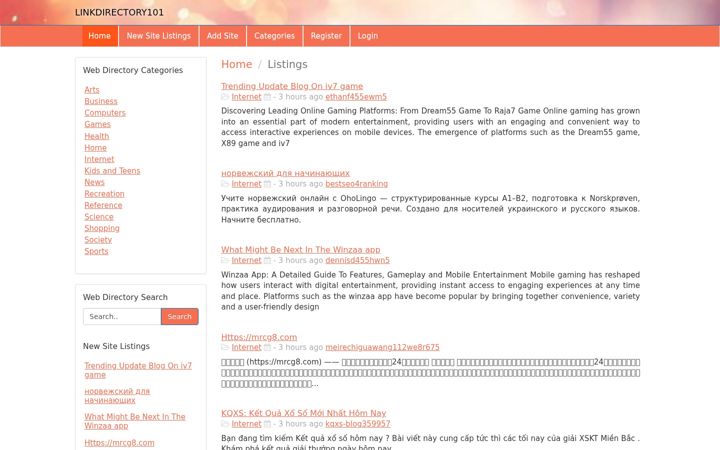Screen dimensions: 720x450
Task: Open the Login menu item
Action: pos(368,36)
